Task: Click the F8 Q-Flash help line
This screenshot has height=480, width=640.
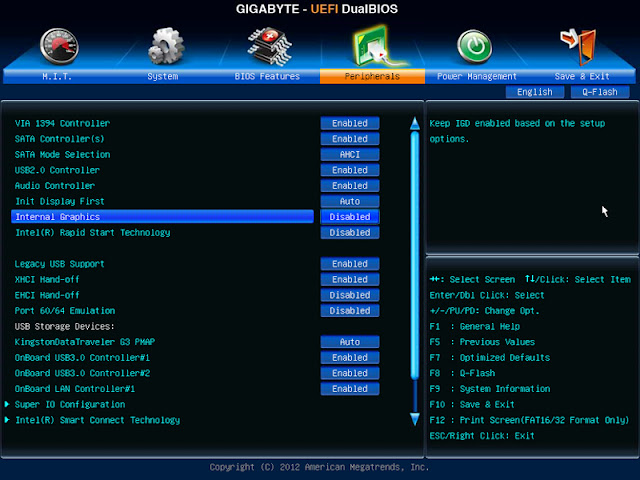Action: (462, 373)
